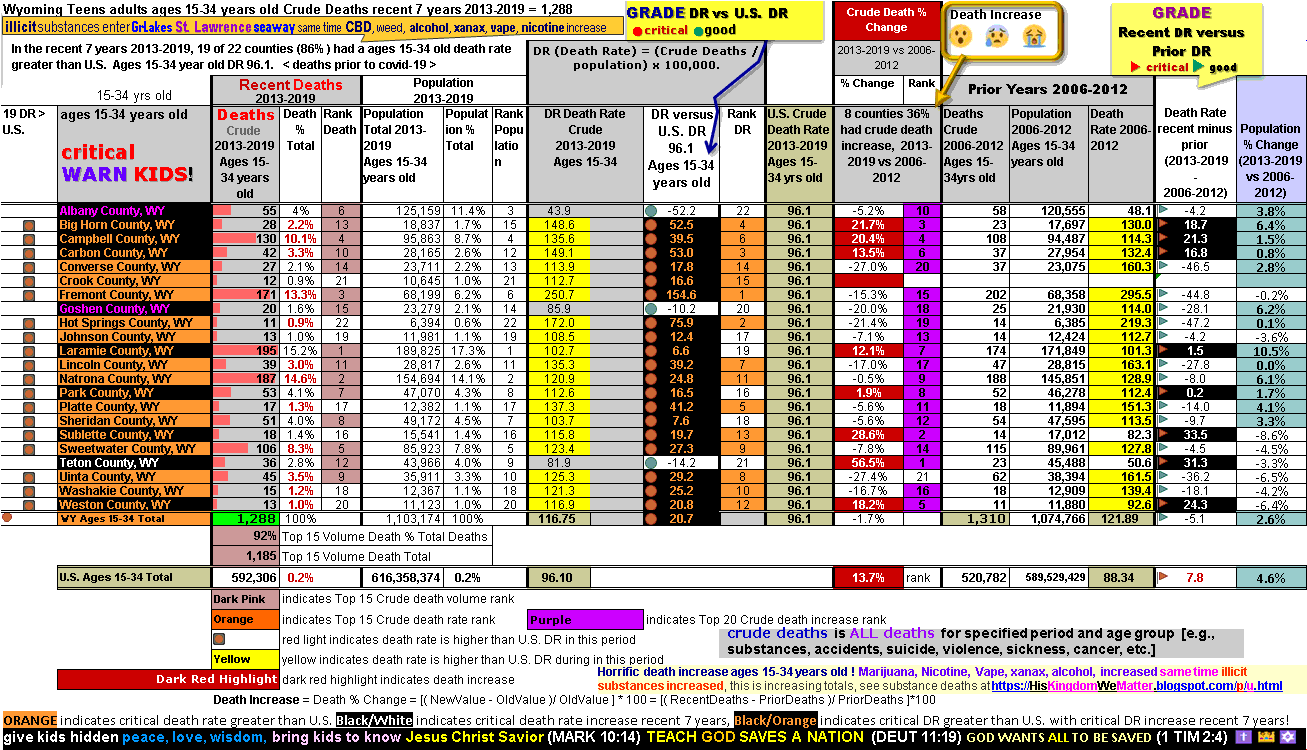Click the Dark Pink legend swatch

244,599
